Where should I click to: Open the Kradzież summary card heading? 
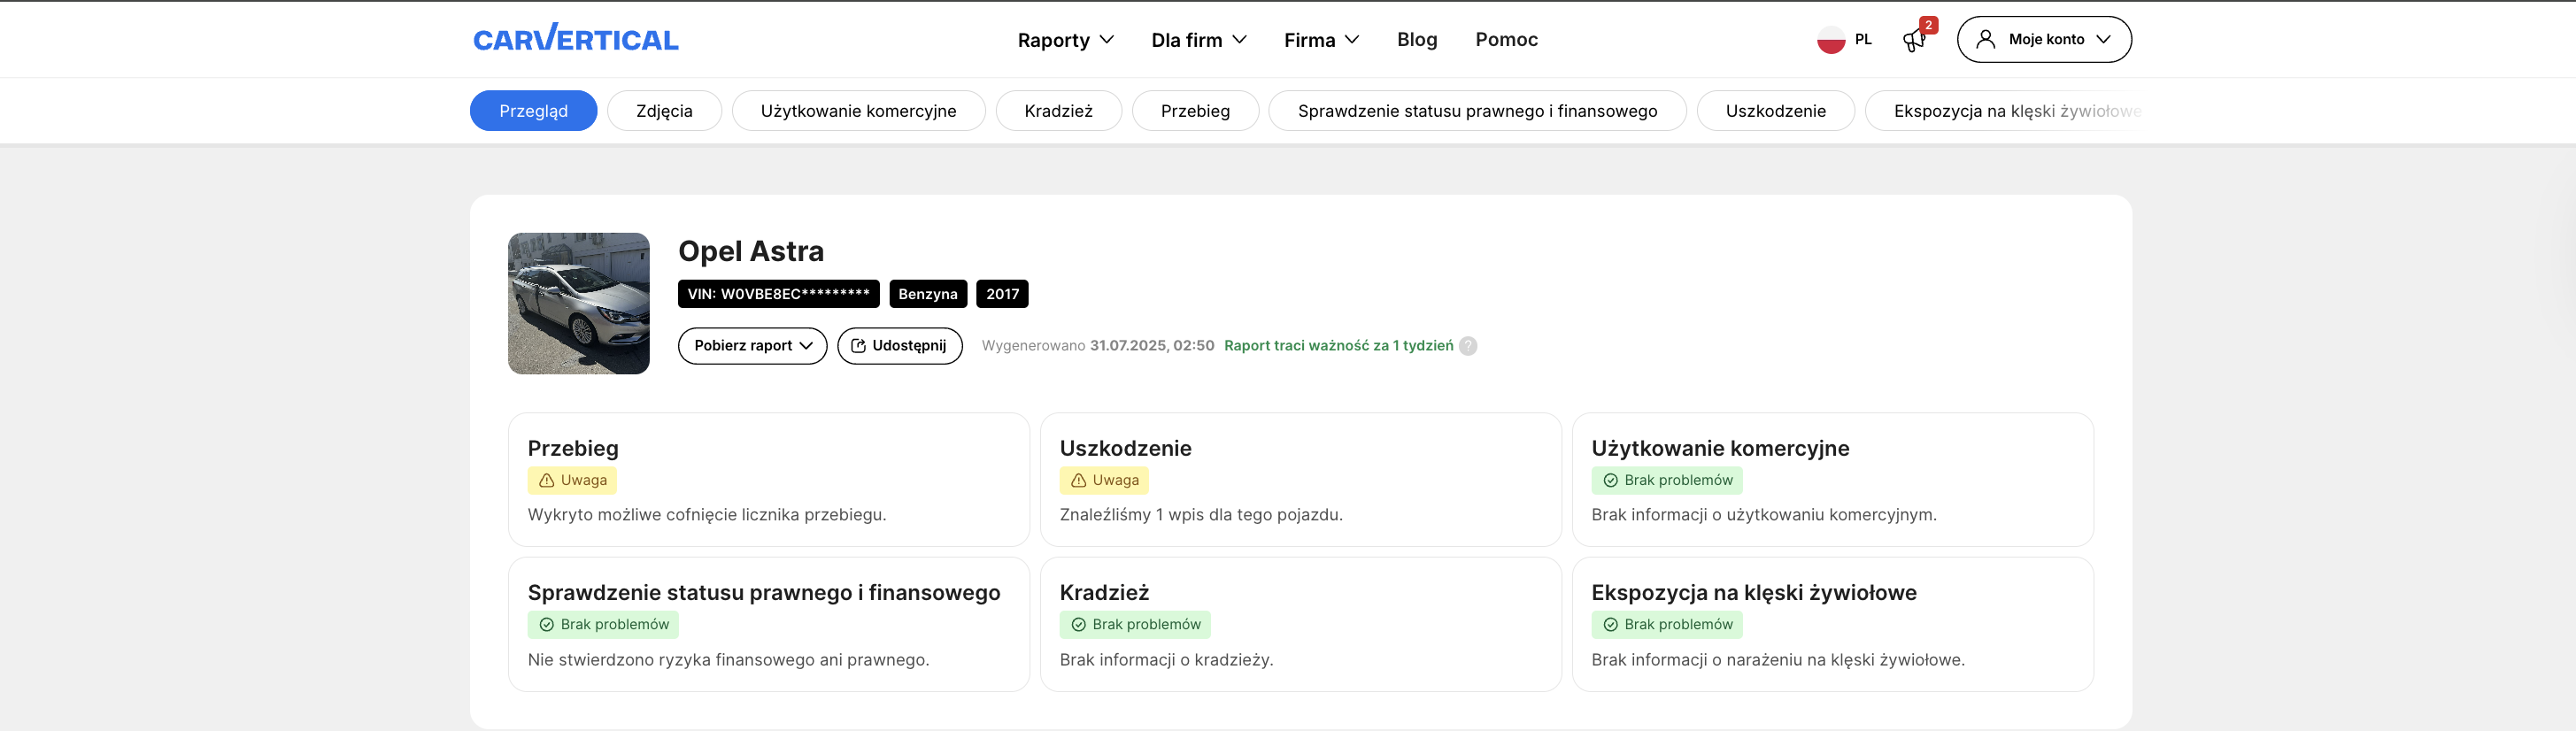point(1104,592)
